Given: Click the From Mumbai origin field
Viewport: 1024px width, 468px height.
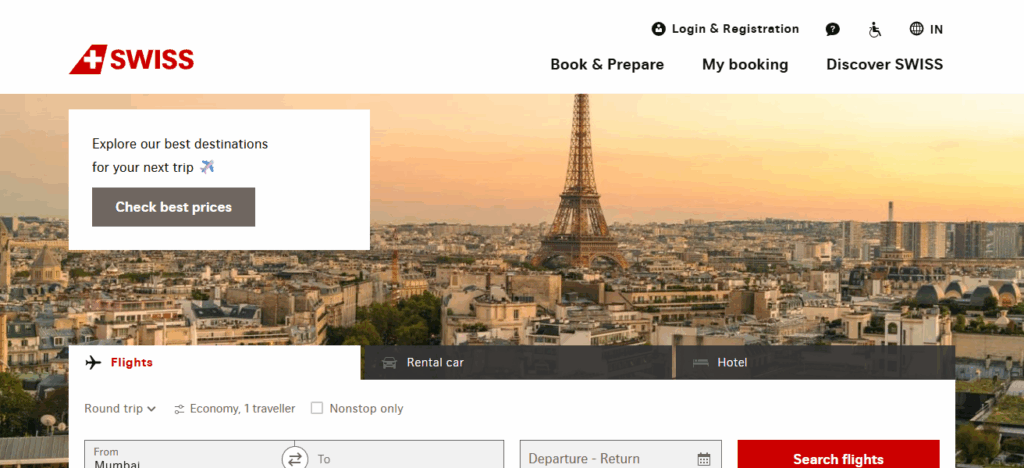Looking at the screenshot, I should coord(180,457).
